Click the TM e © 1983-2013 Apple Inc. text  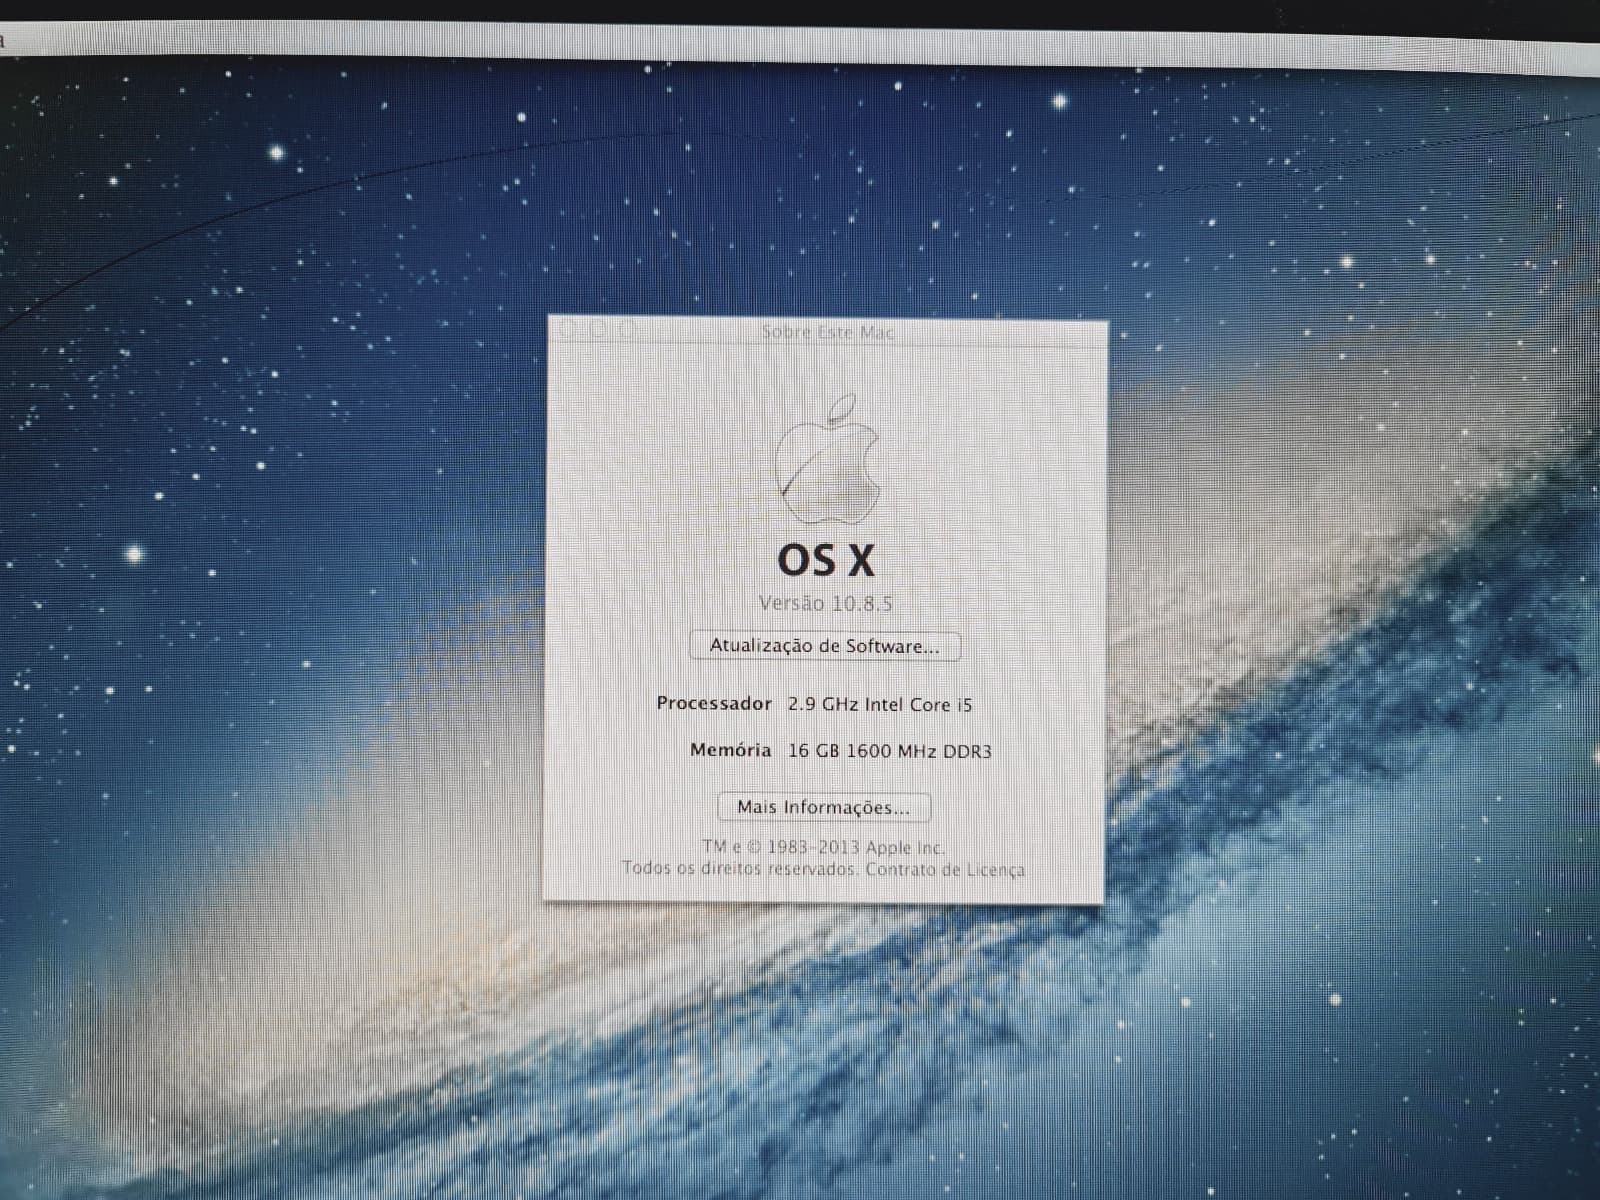(823, 847)
